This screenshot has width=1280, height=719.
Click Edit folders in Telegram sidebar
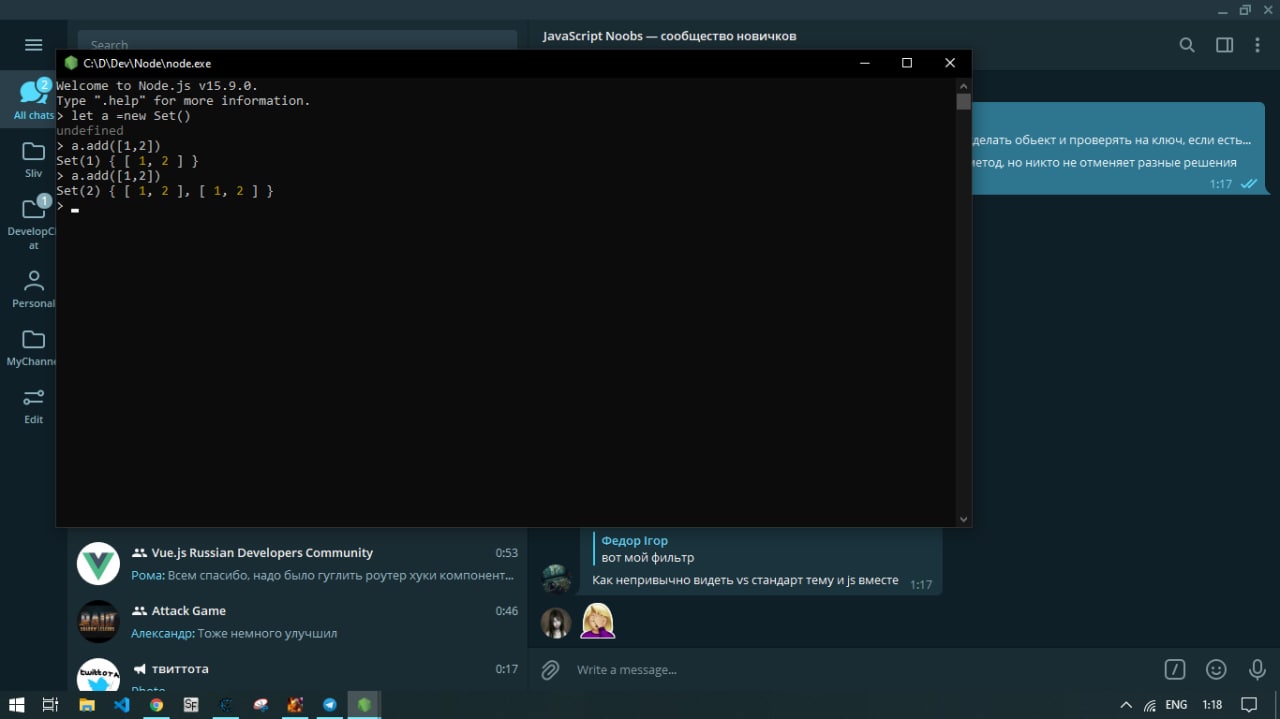pyautogui.click(x=33, y=405)
